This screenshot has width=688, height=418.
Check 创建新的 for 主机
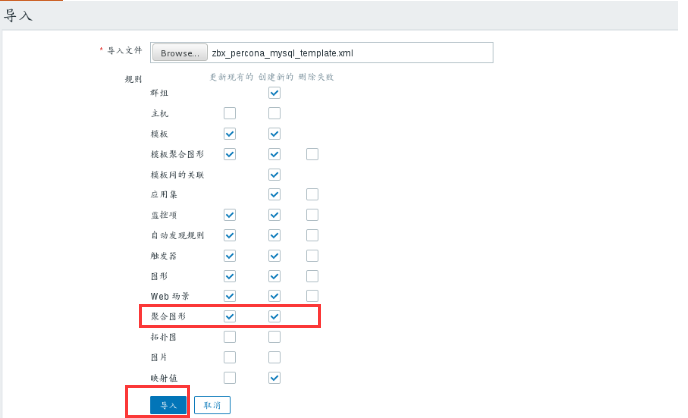tap(274, 113)
